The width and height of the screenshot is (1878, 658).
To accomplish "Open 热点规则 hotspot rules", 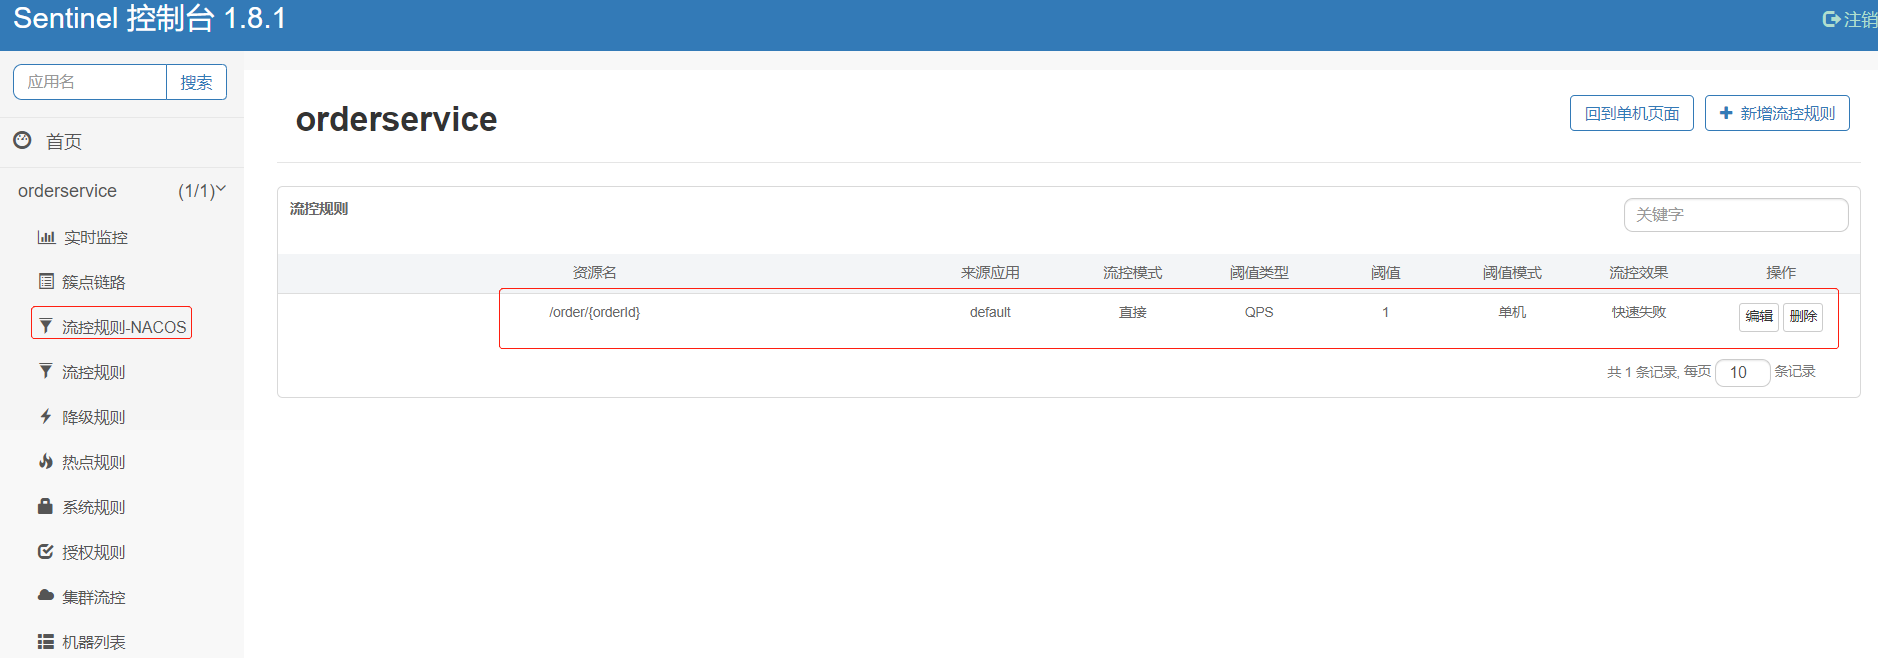I will (94, 462).
